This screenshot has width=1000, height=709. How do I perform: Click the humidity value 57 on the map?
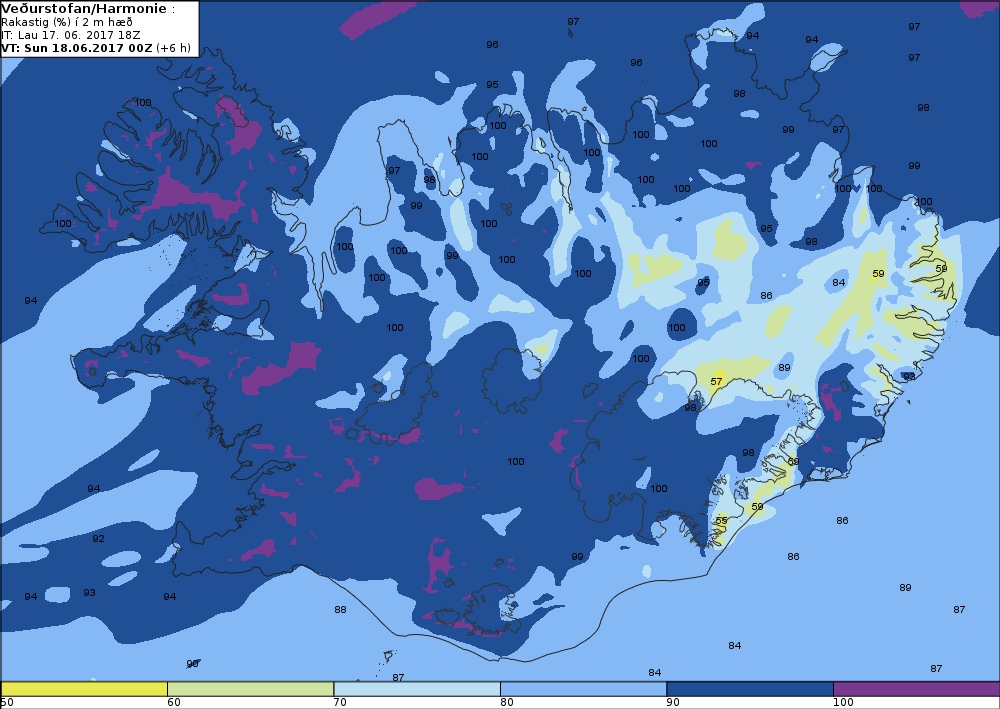[716, 382]
